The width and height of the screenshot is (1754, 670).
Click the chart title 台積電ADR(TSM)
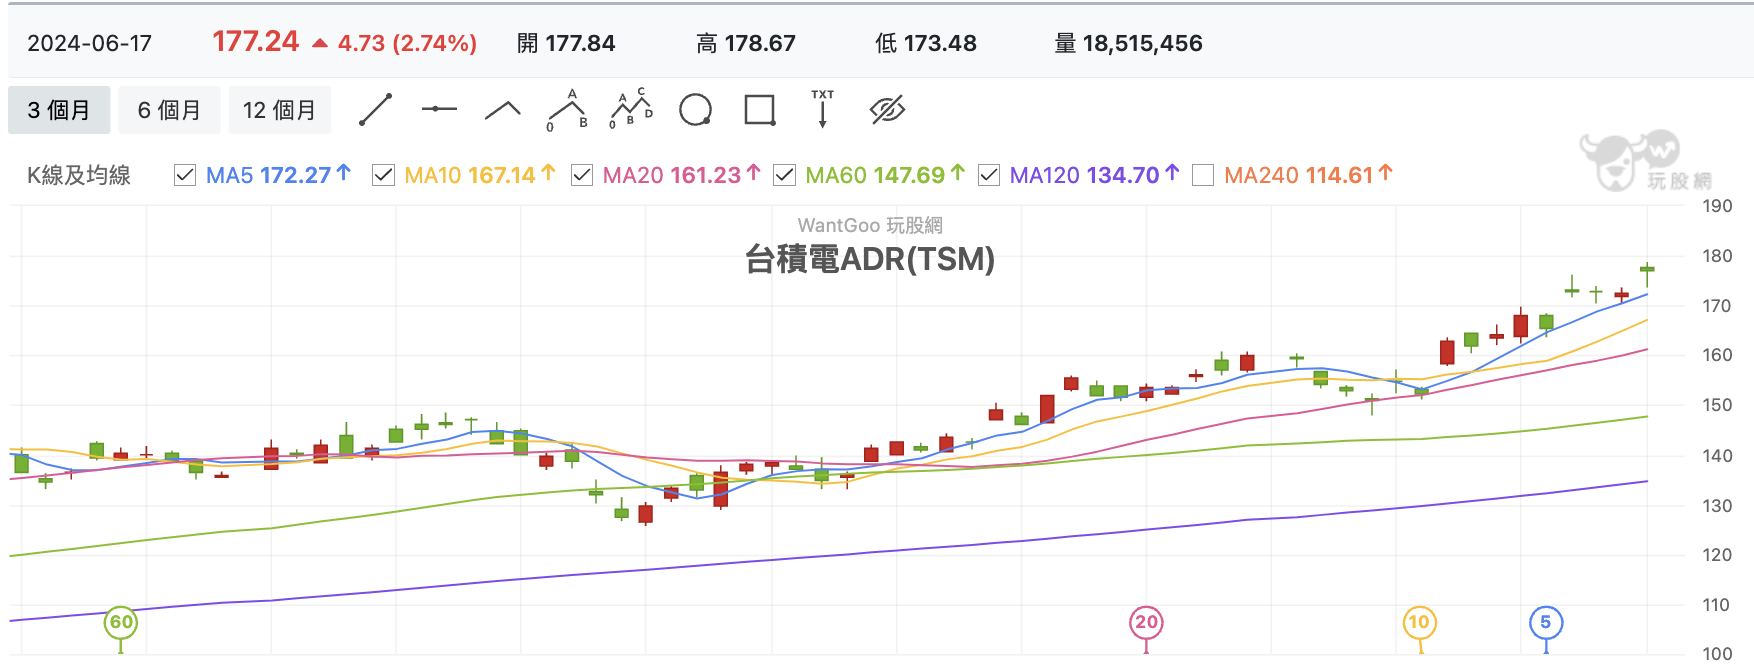[x=870, y=260]
